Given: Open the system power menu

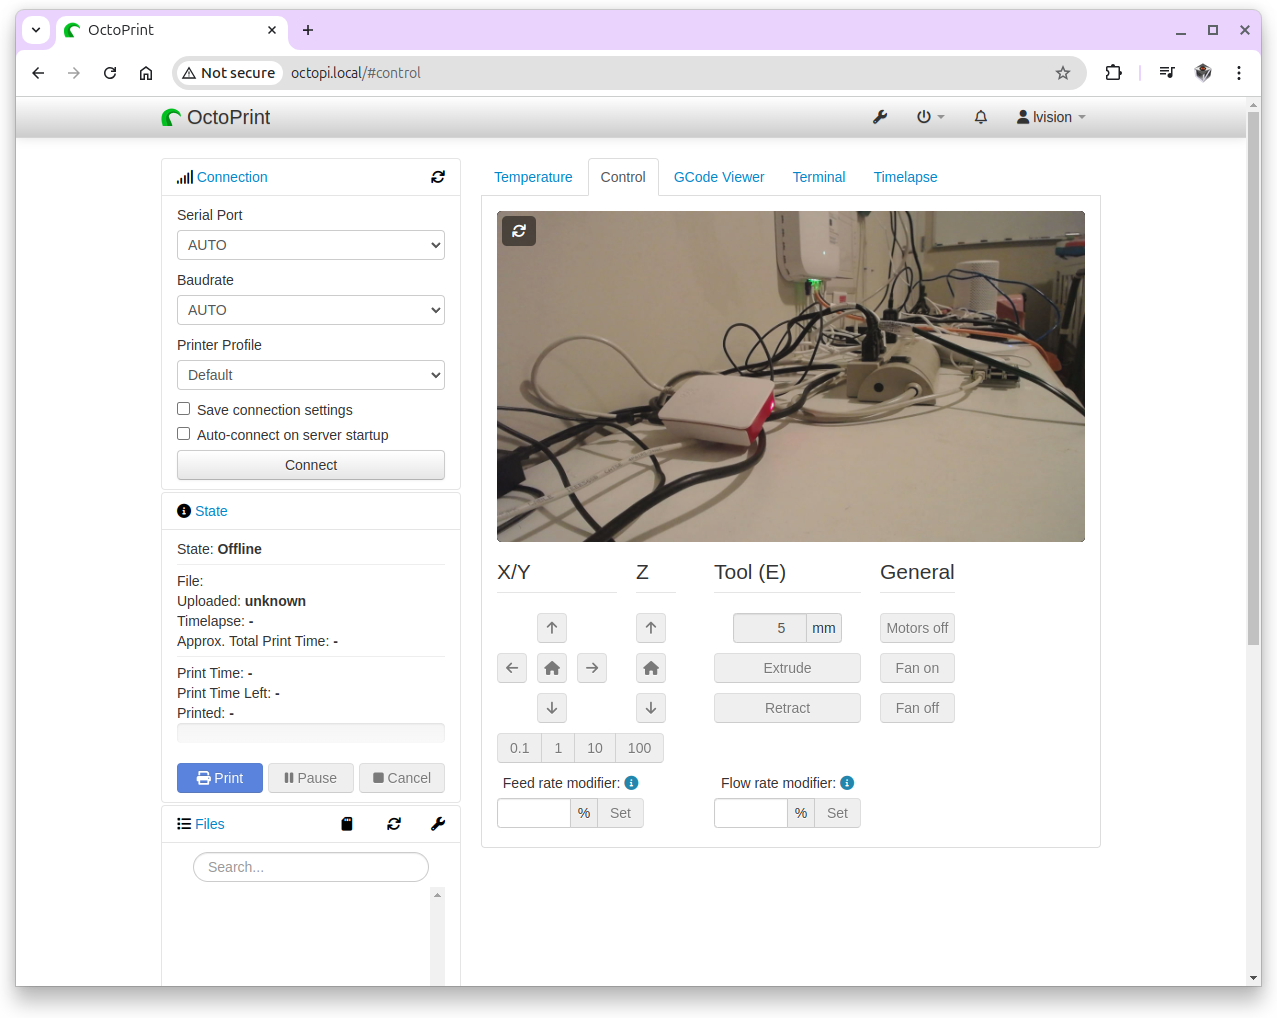Looking at the screenshot, I should (x=930, y=117).
